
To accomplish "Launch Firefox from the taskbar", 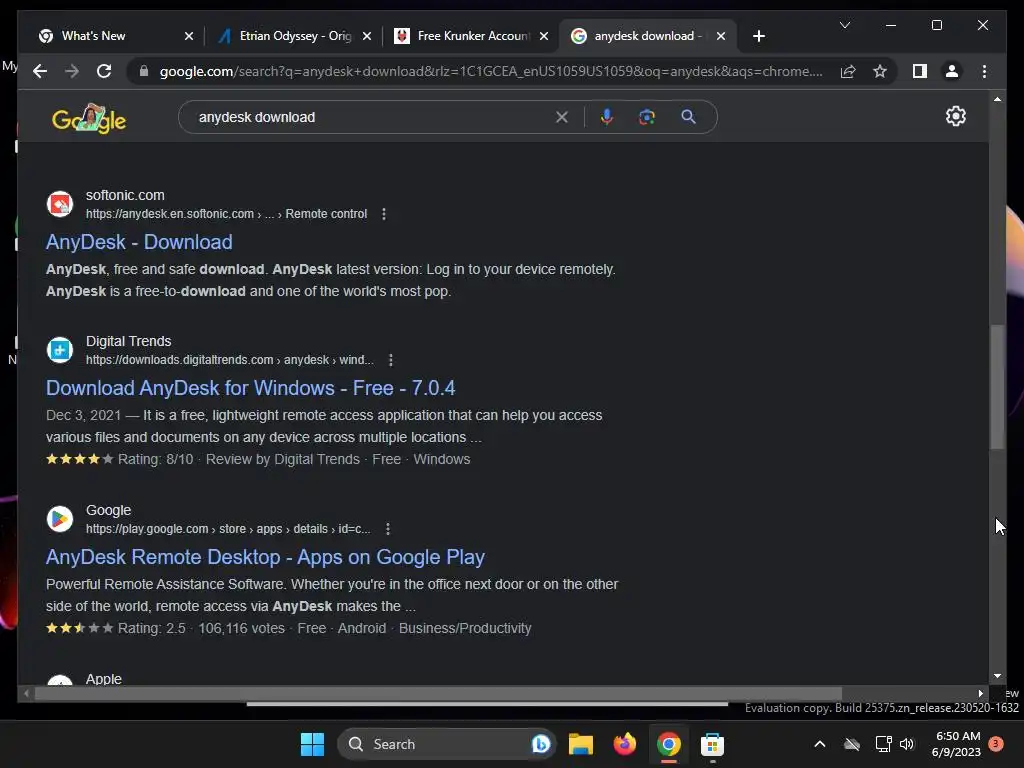I will 625,744.
